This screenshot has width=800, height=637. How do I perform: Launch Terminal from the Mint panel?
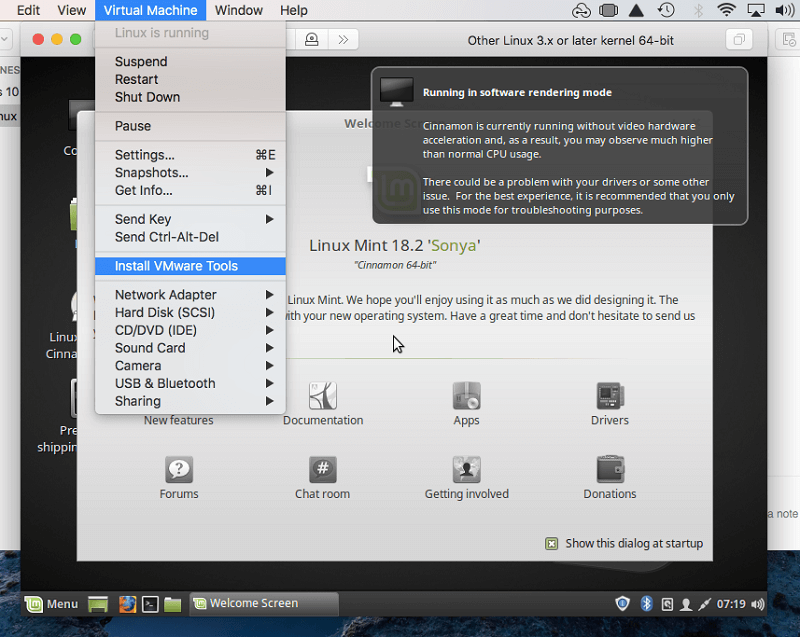click(x=150, y=604)
